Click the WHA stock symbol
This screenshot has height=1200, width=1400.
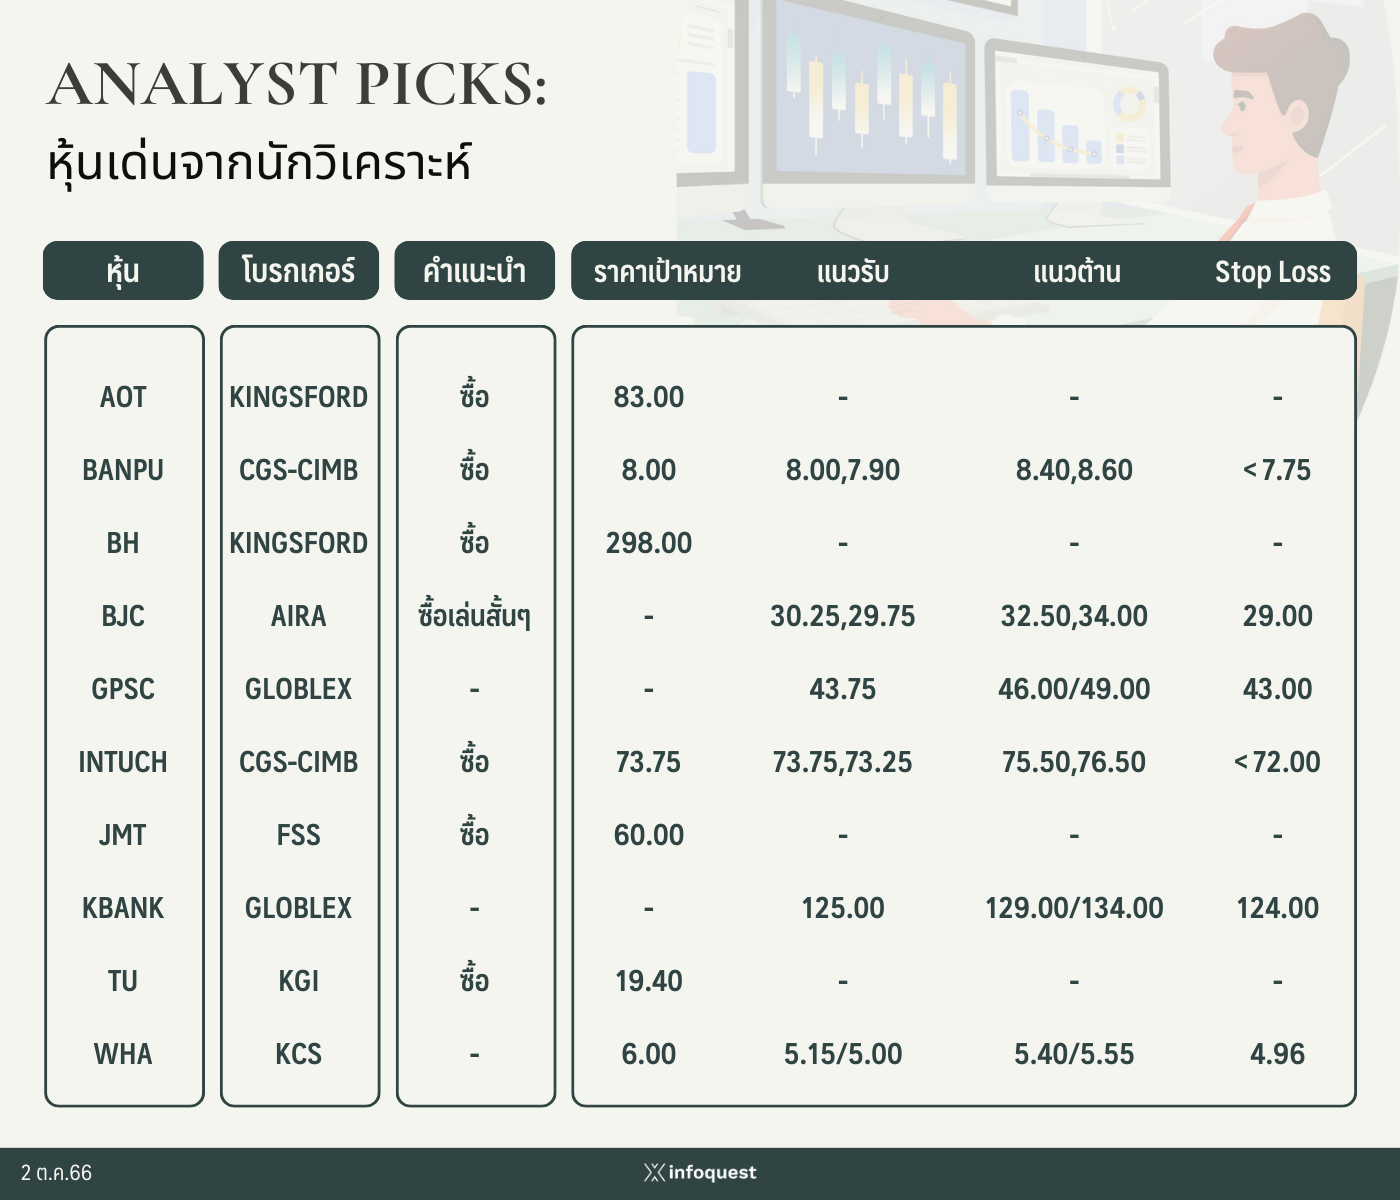click(x=123, y=1054)
